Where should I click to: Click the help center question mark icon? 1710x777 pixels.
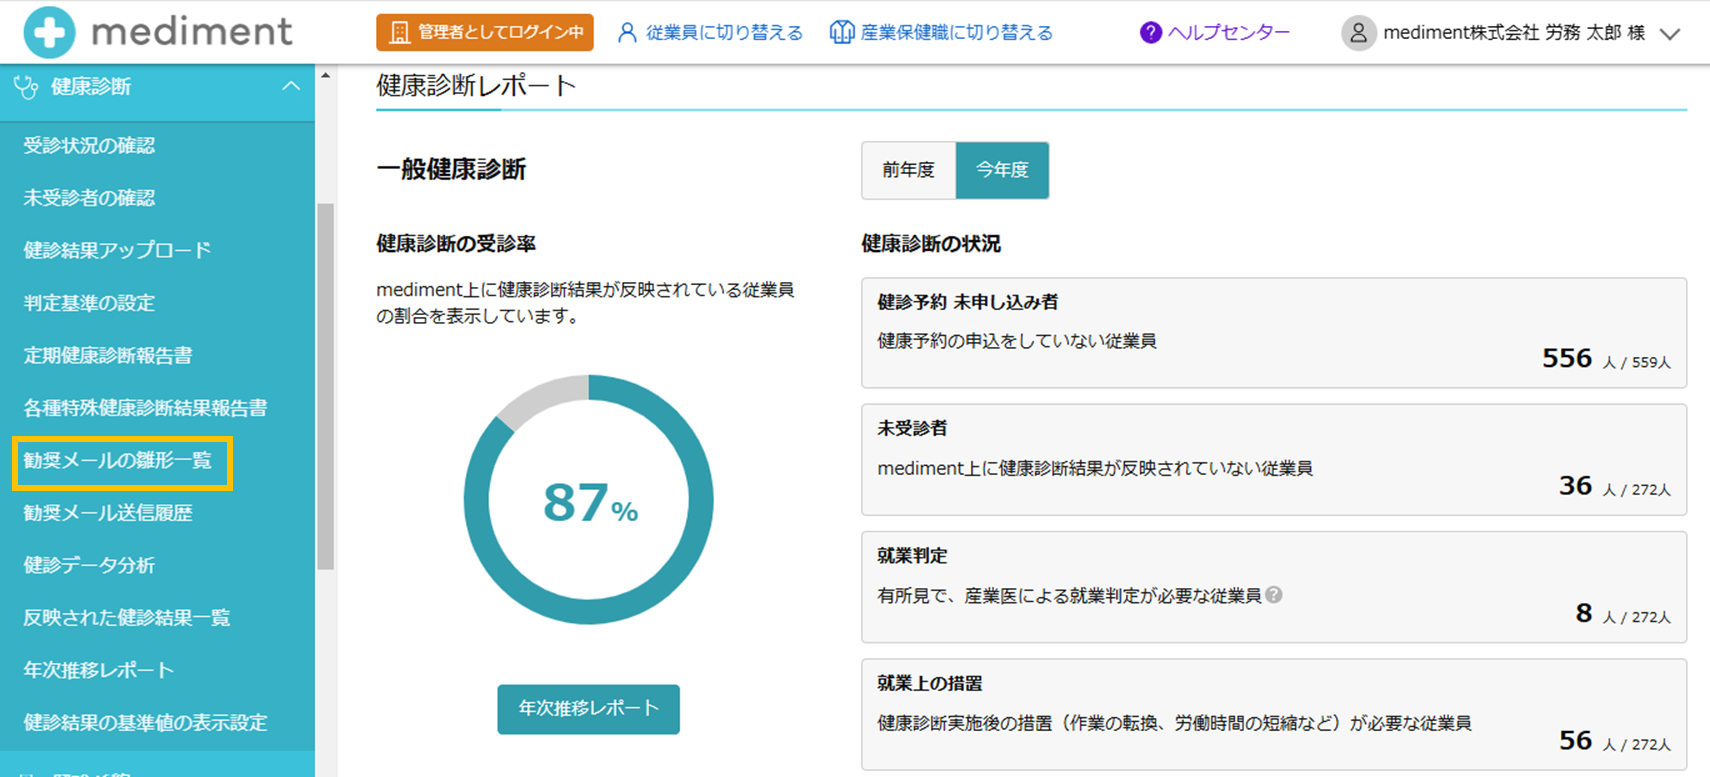pos(1151,33)
